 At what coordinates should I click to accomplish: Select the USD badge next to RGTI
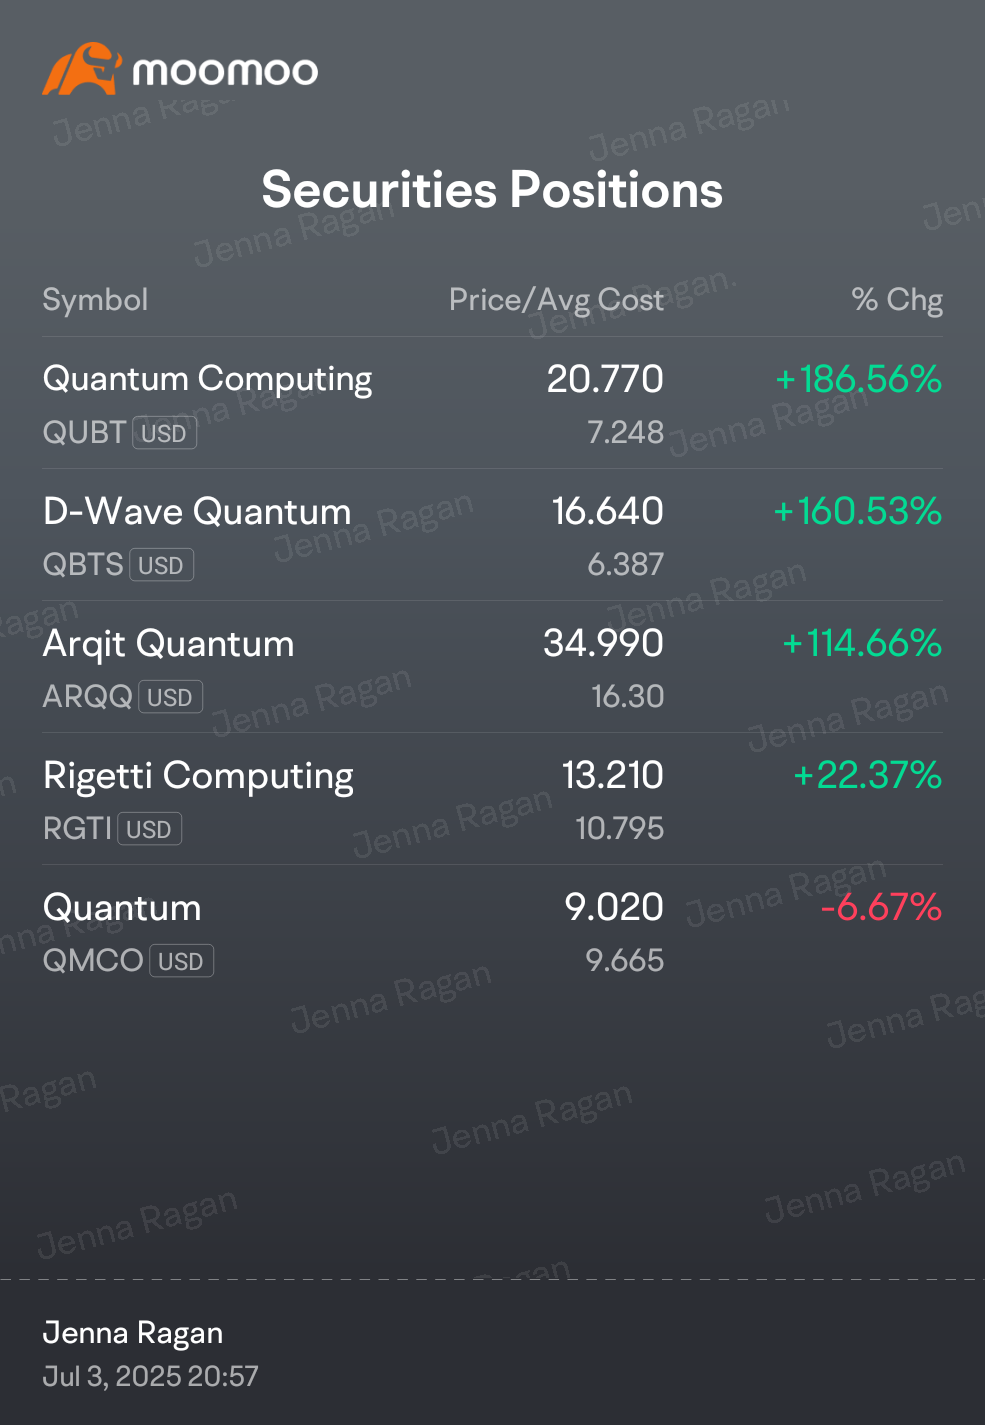pyautogui.click(x=149, y=829)
